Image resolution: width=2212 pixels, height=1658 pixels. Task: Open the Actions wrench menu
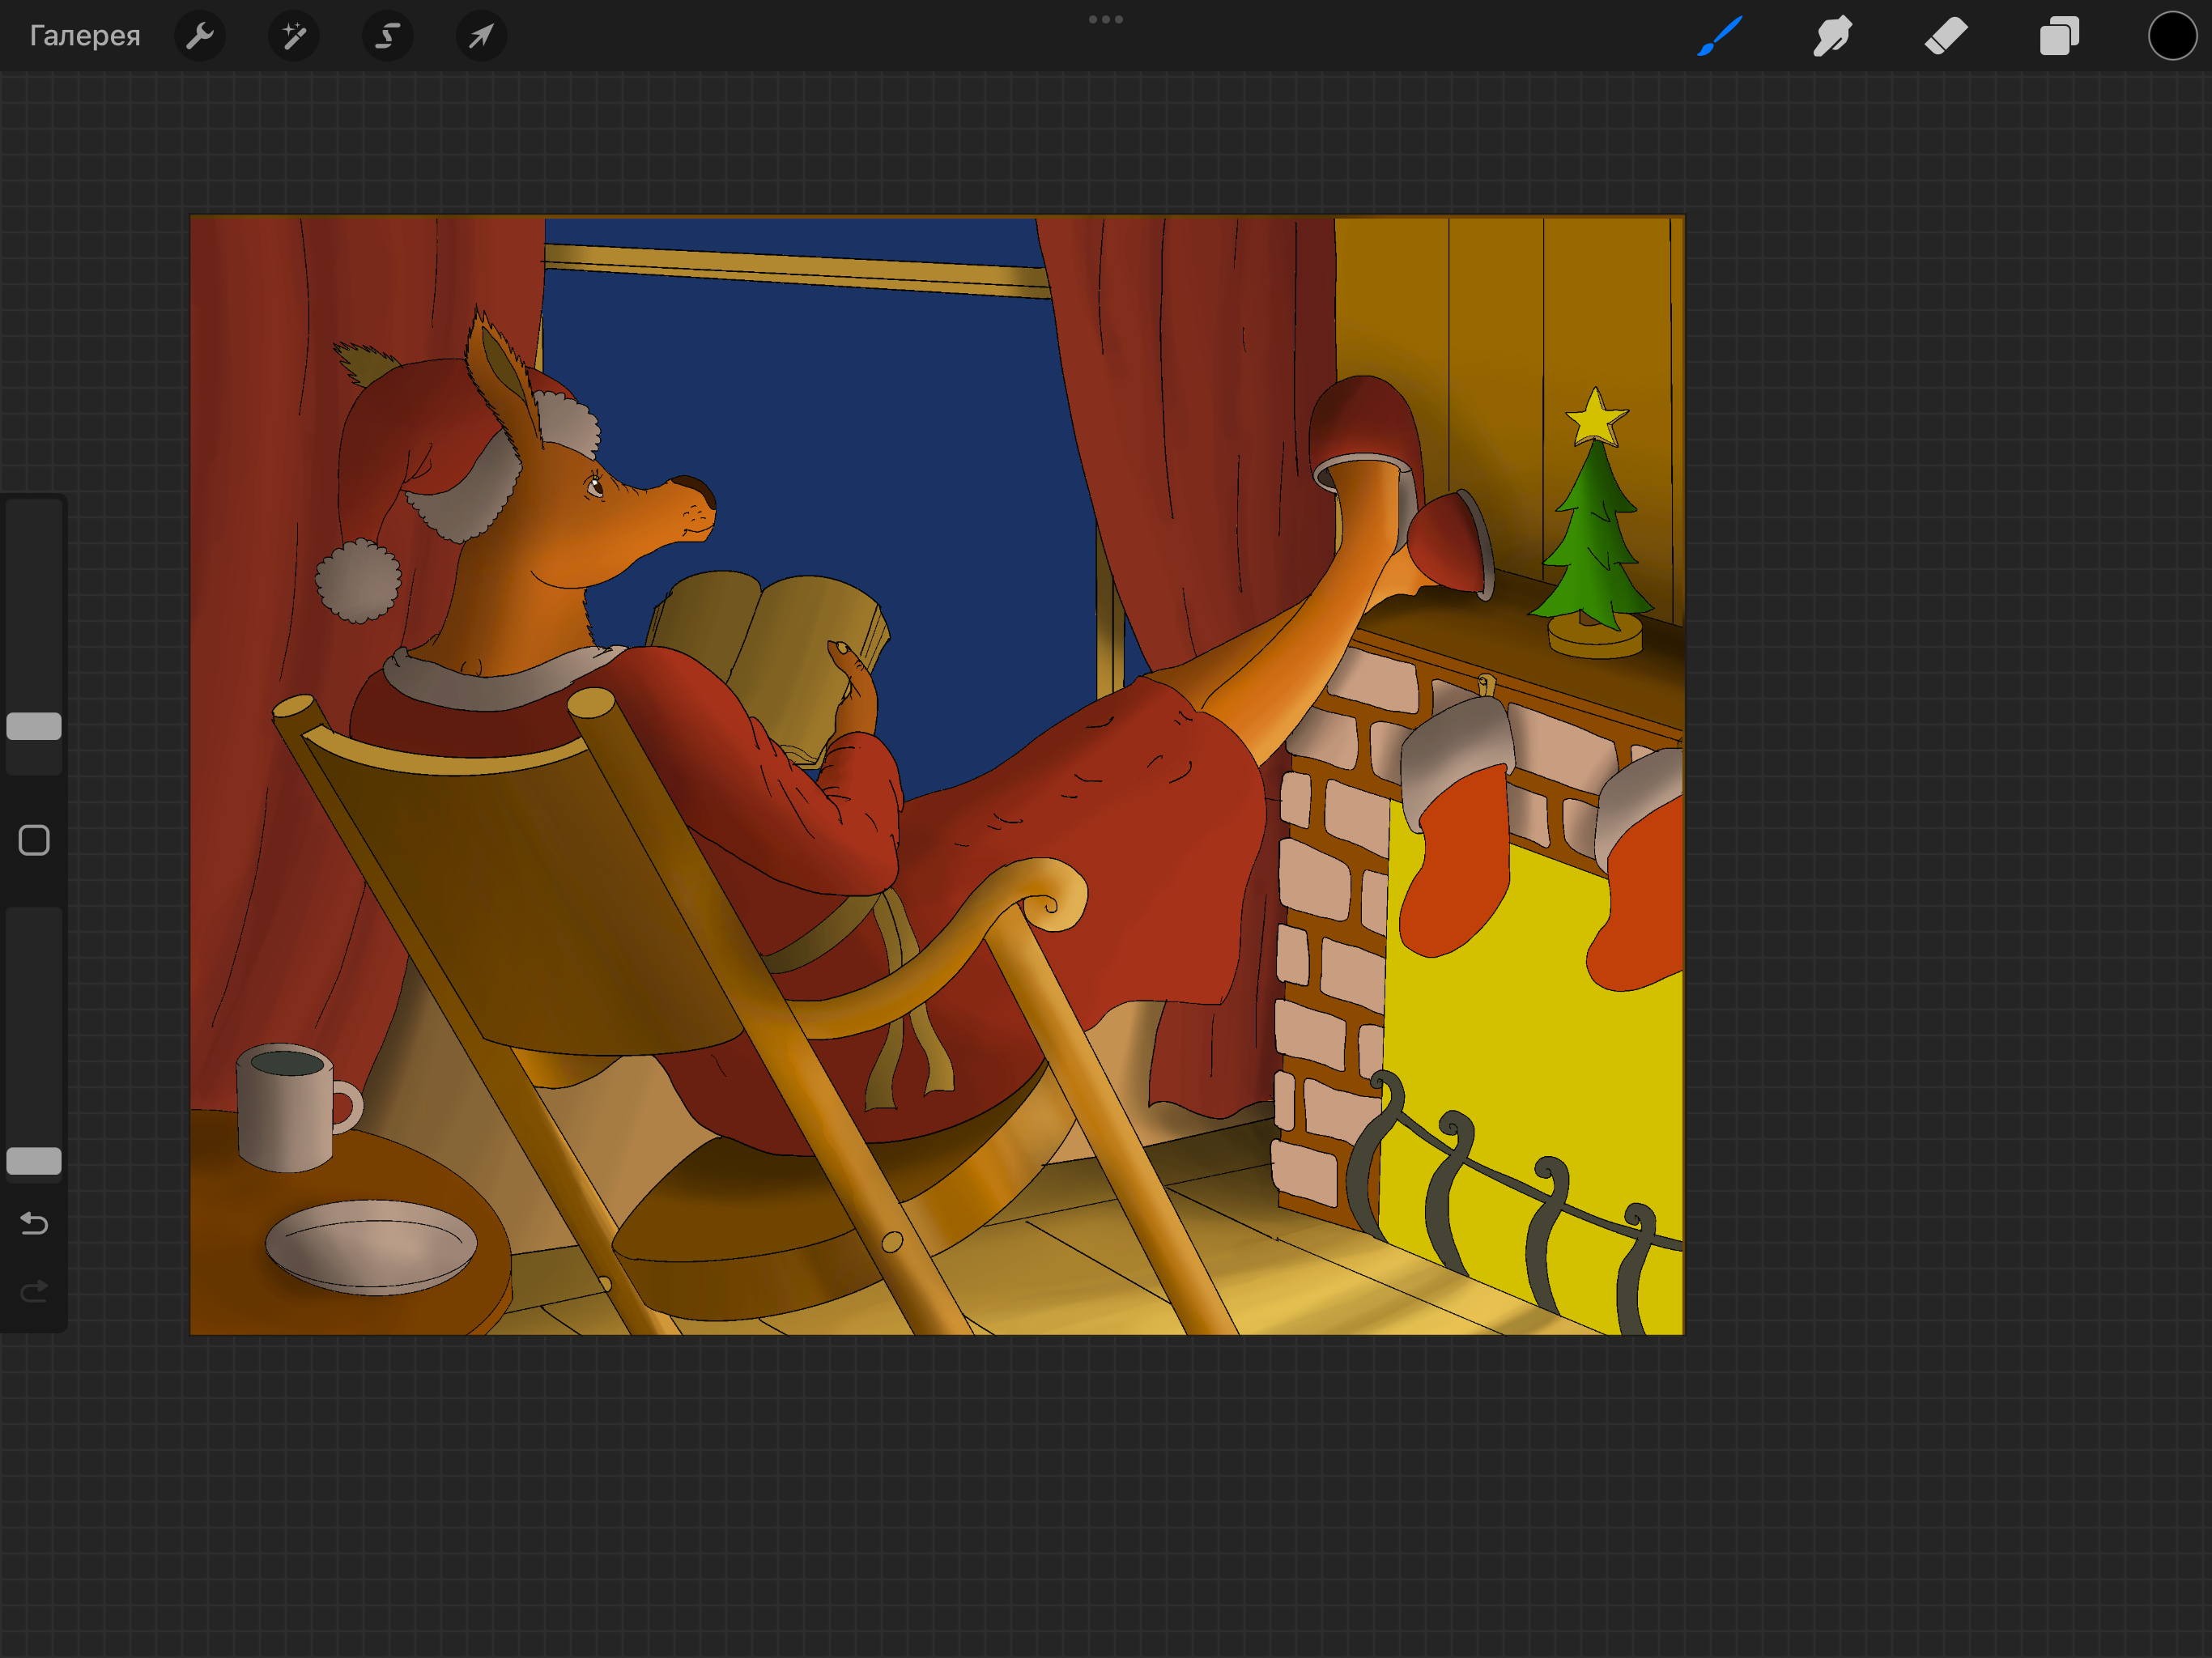point(200,36)
